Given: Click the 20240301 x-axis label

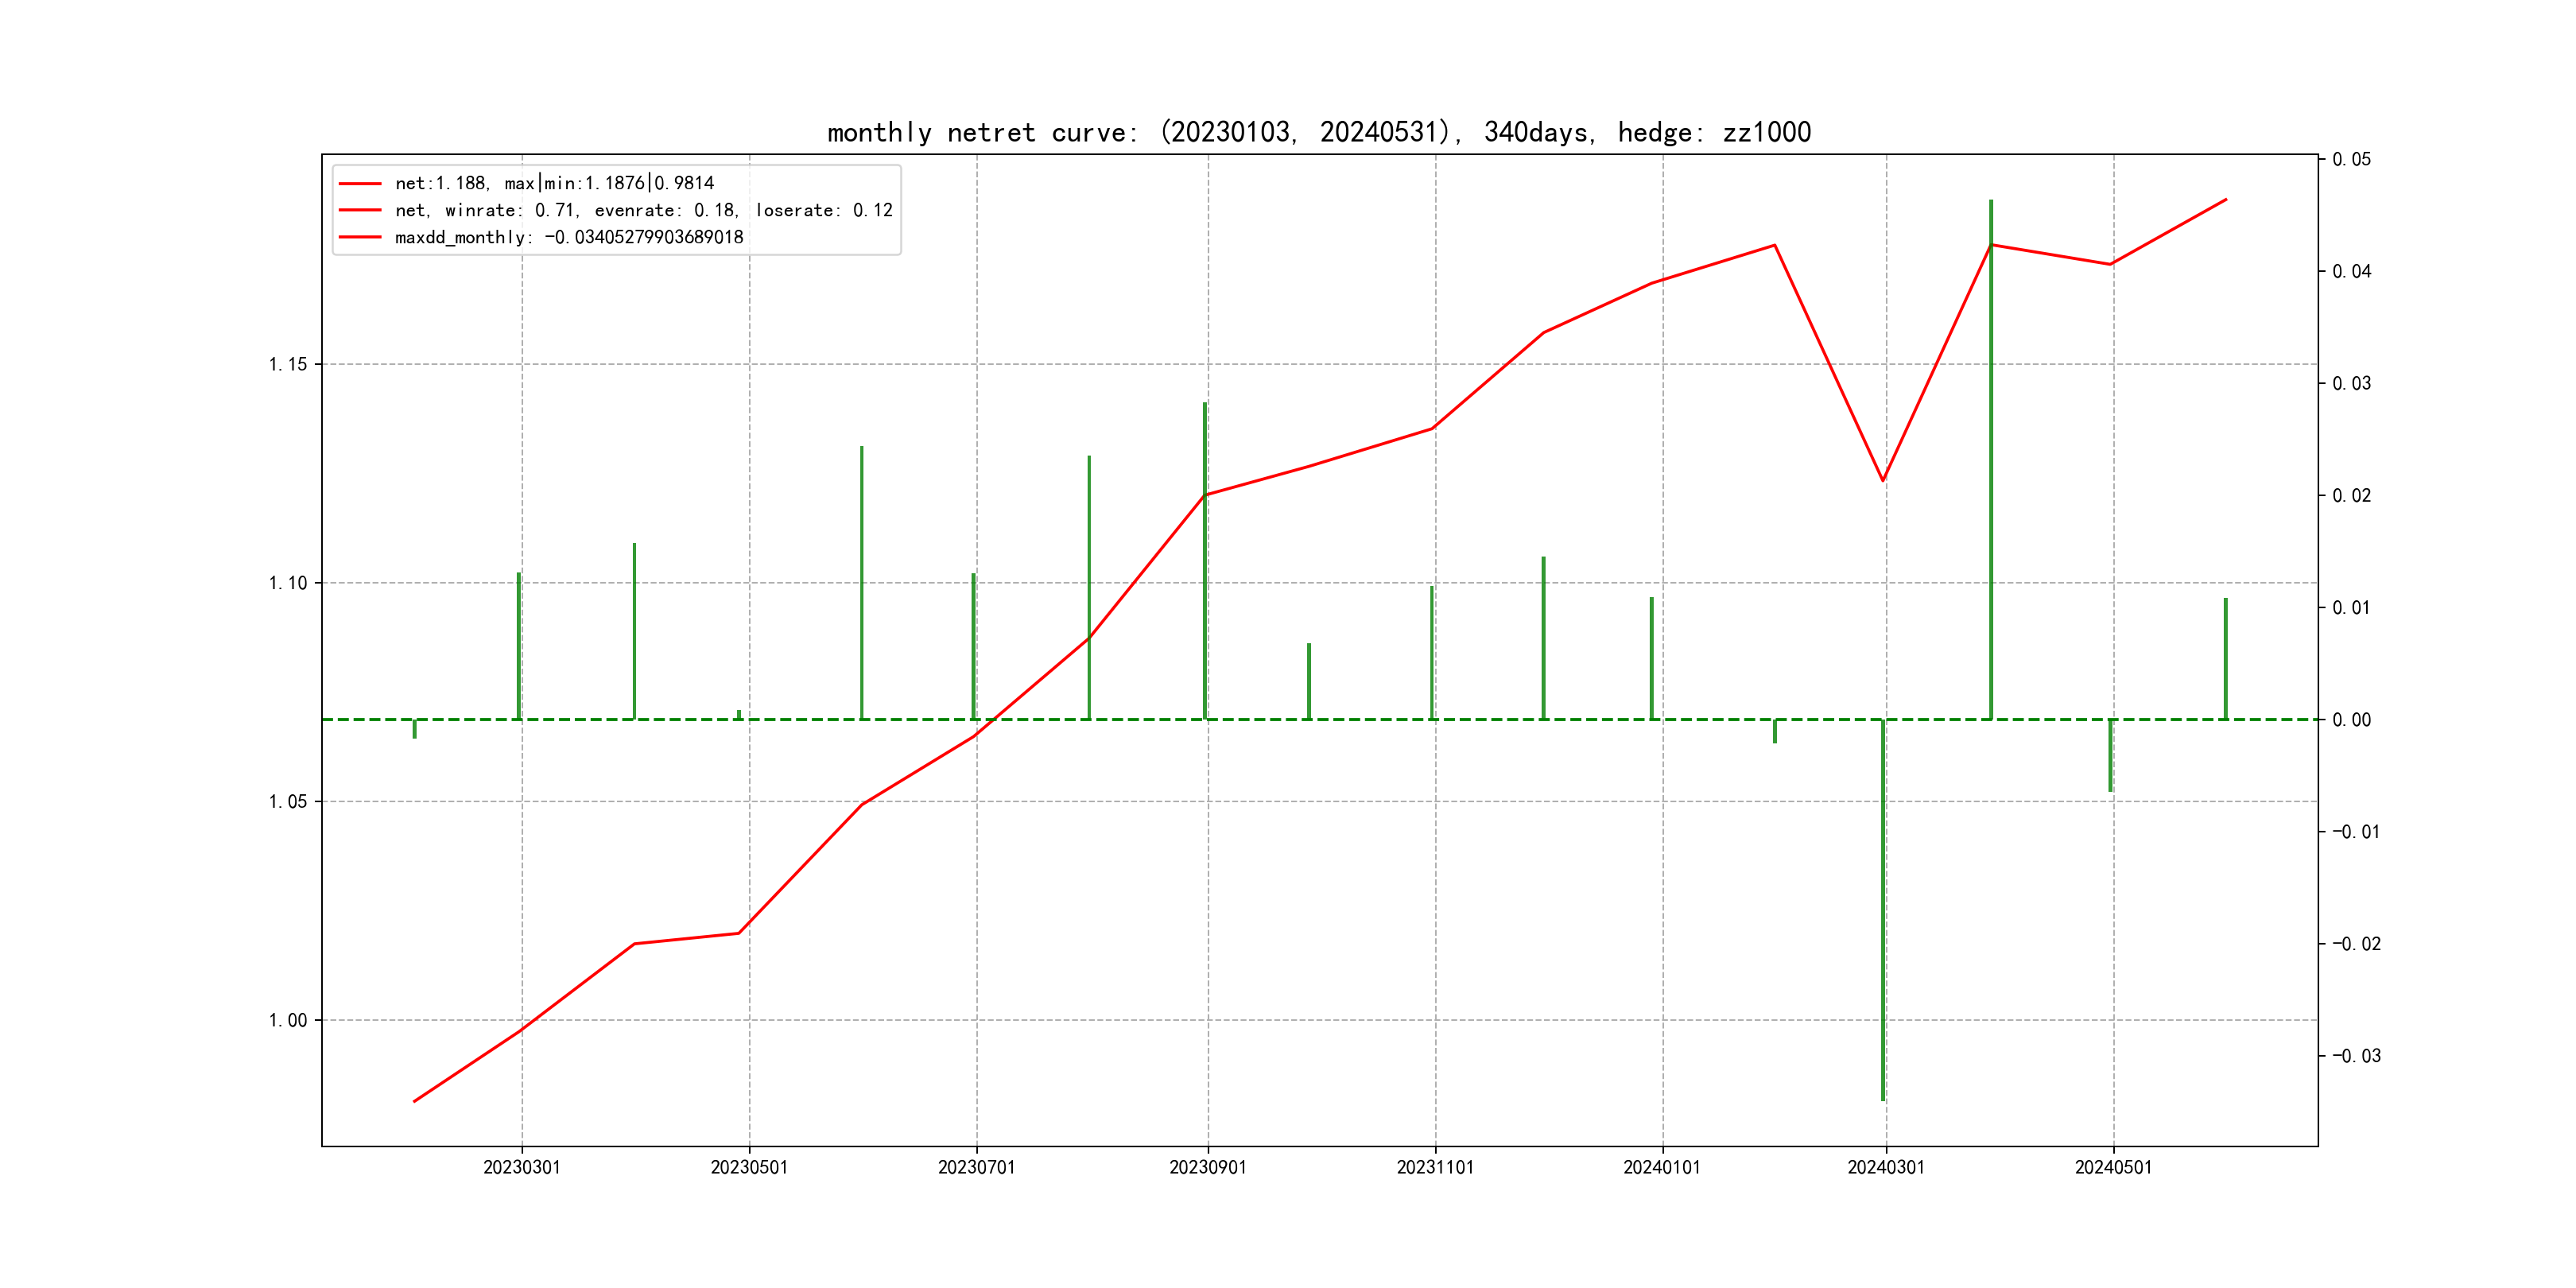Looking at the screenshot, I should coord(1885,1167).
